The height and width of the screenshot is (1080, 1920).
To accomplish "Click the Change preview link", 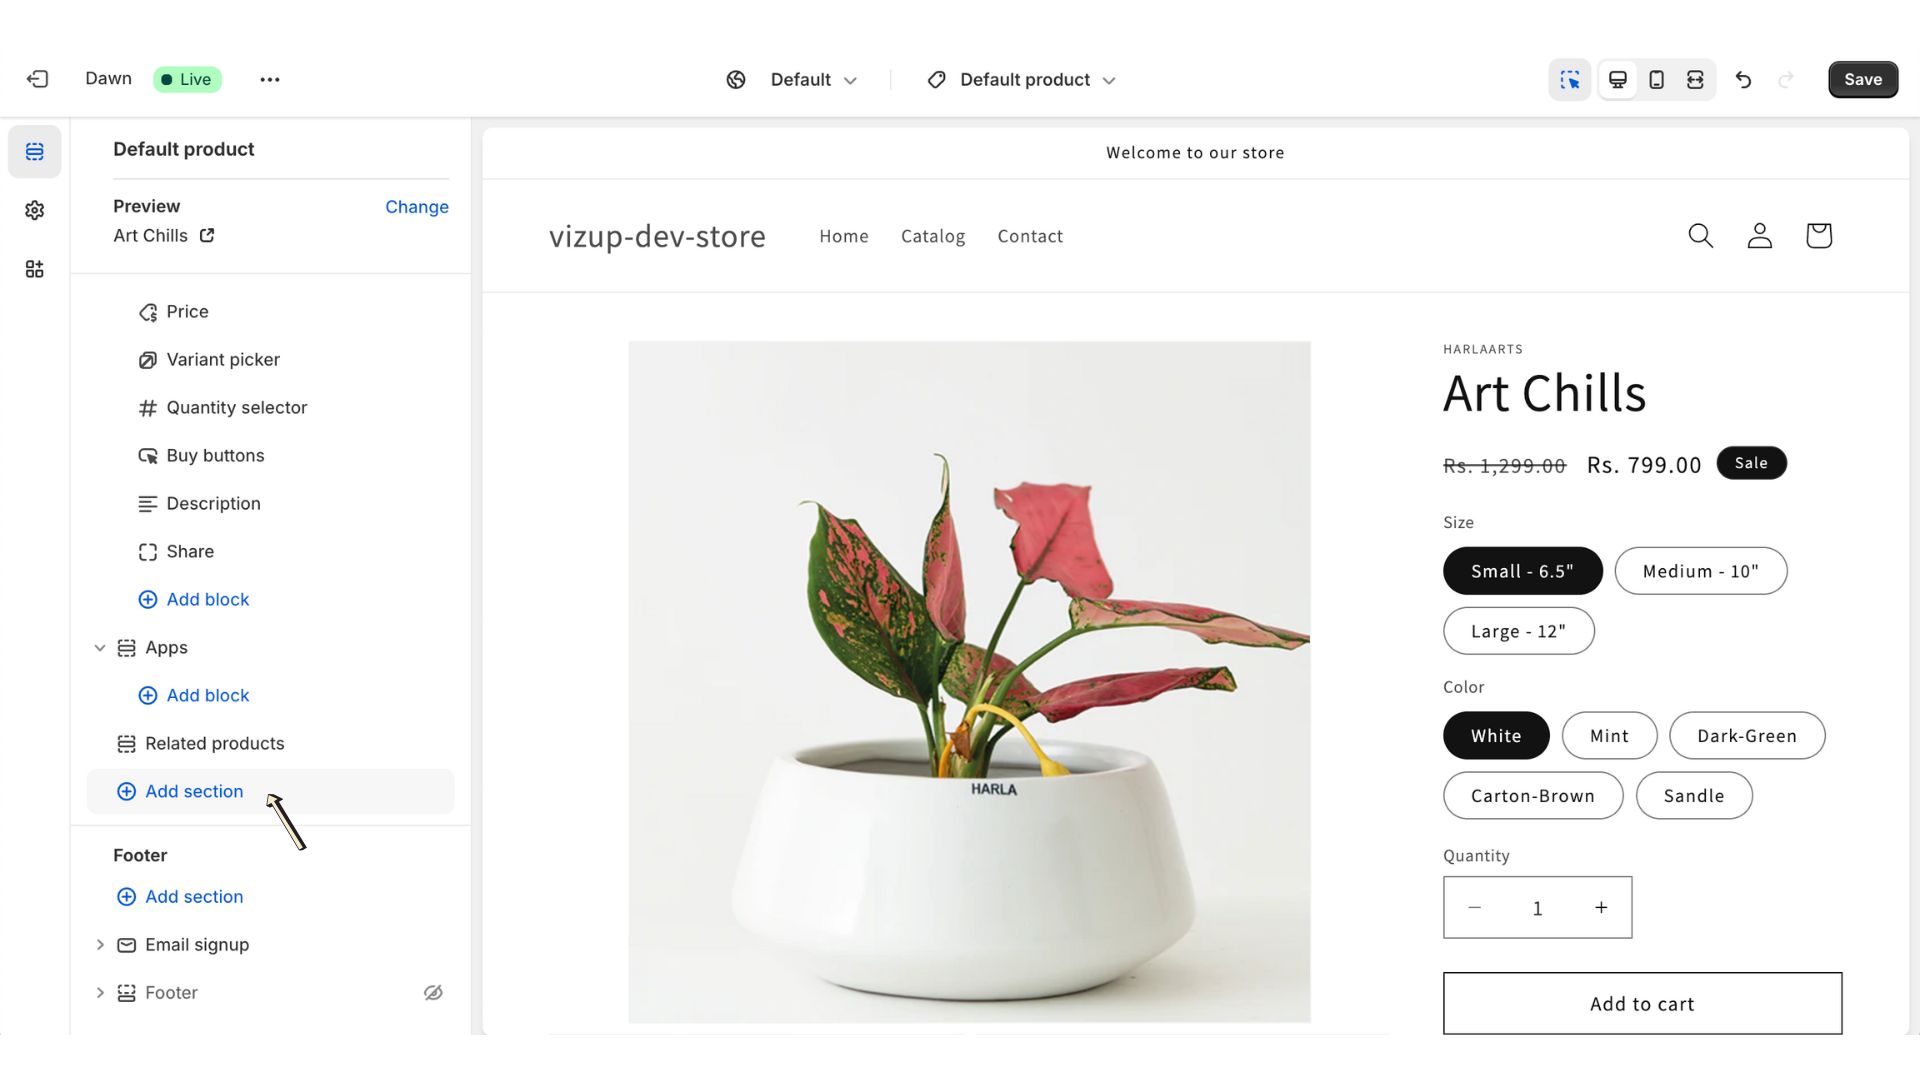I will click(416, 207).
